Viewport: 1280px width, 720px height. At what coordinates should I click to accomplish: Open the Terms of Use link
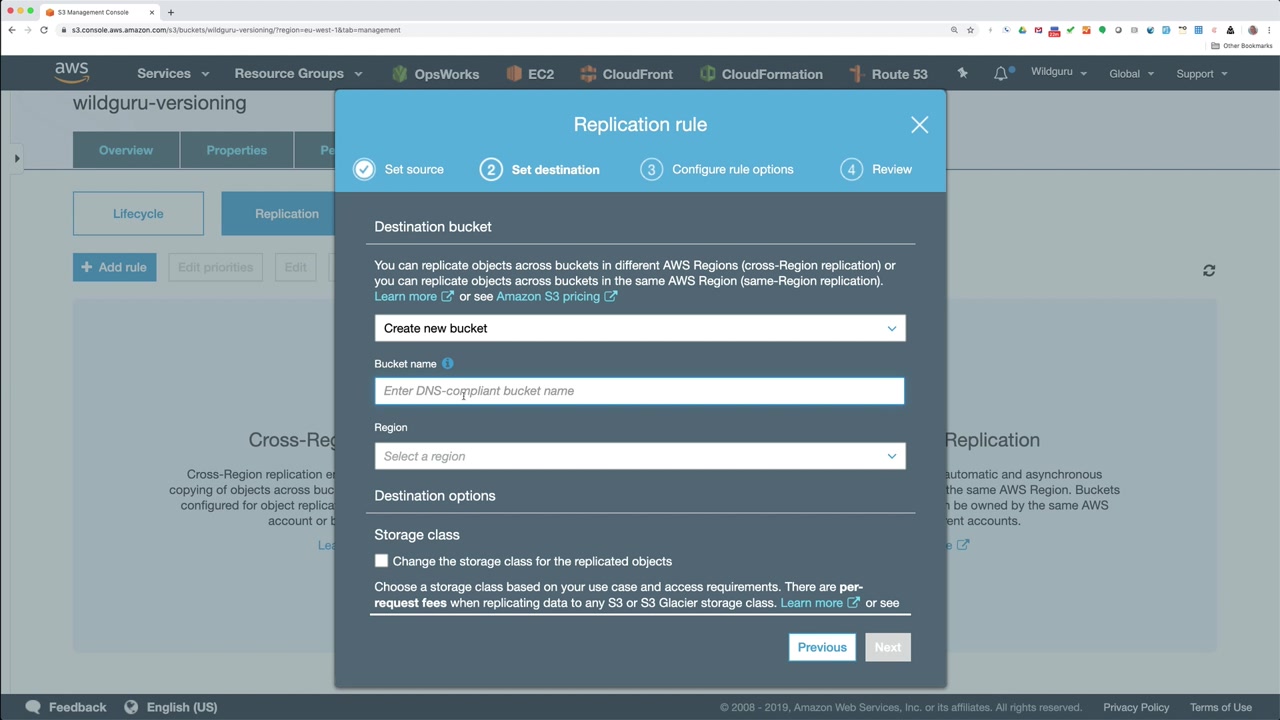pyautogui.click(x=1221, y=707)
